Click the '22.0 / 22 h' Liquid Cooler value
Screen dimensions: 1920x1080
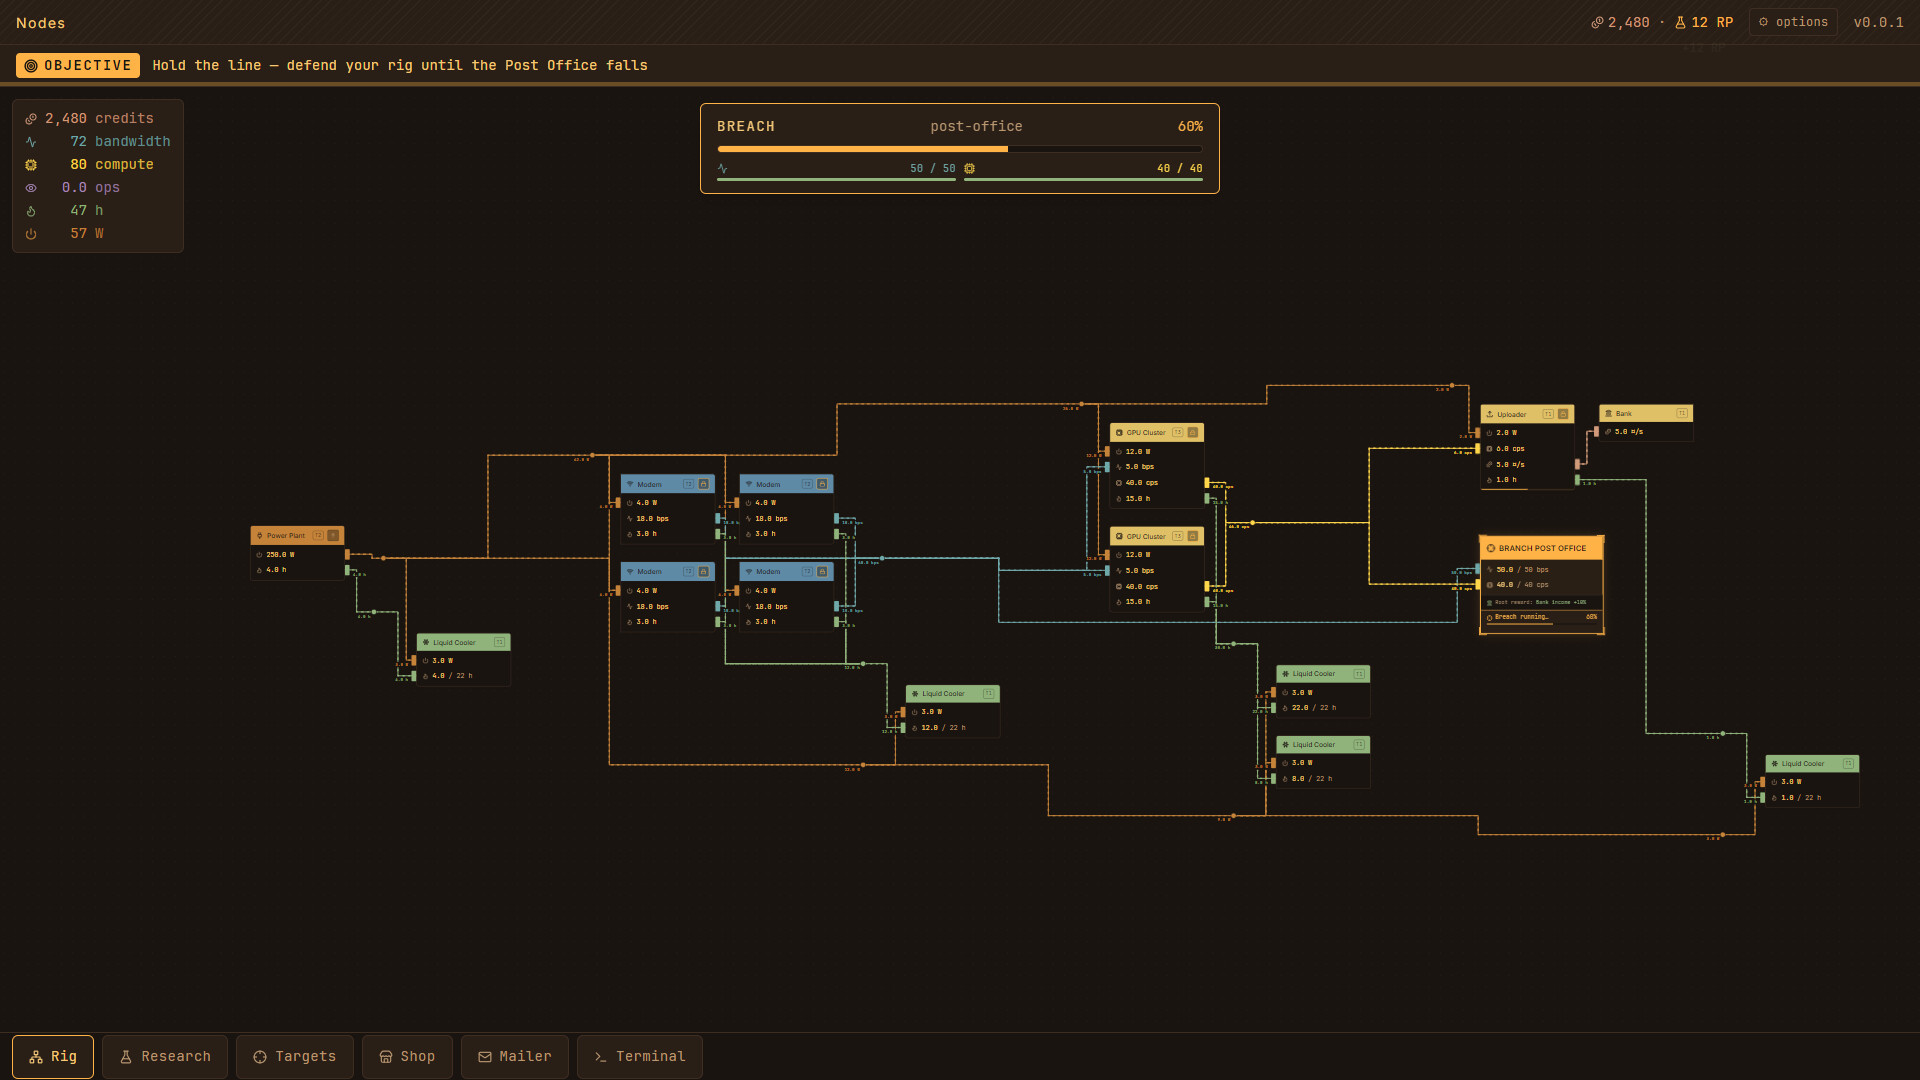point(1314,708)
